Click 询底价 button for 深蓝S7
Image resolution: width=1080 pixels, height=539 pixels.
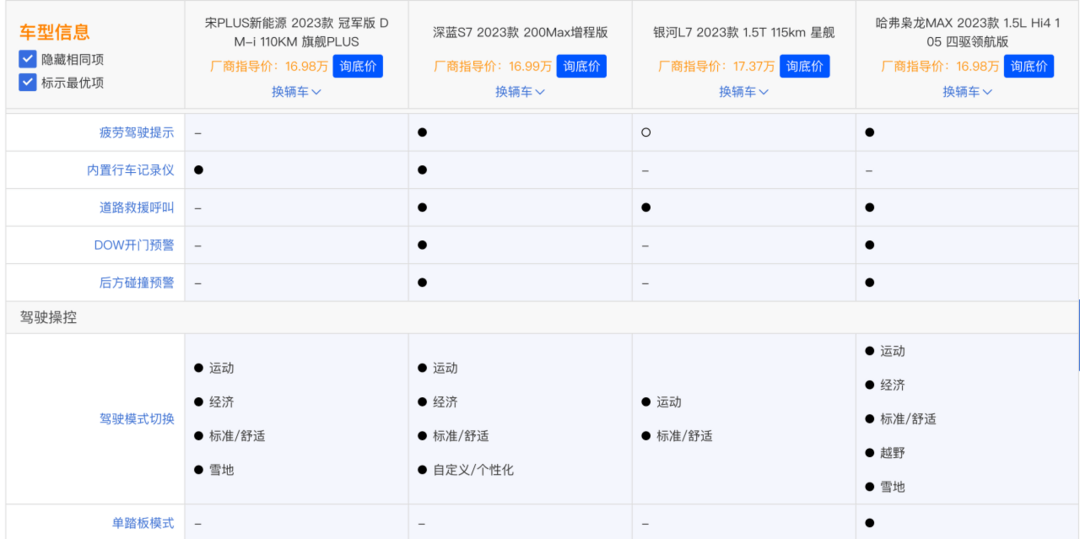click(581, 66)
